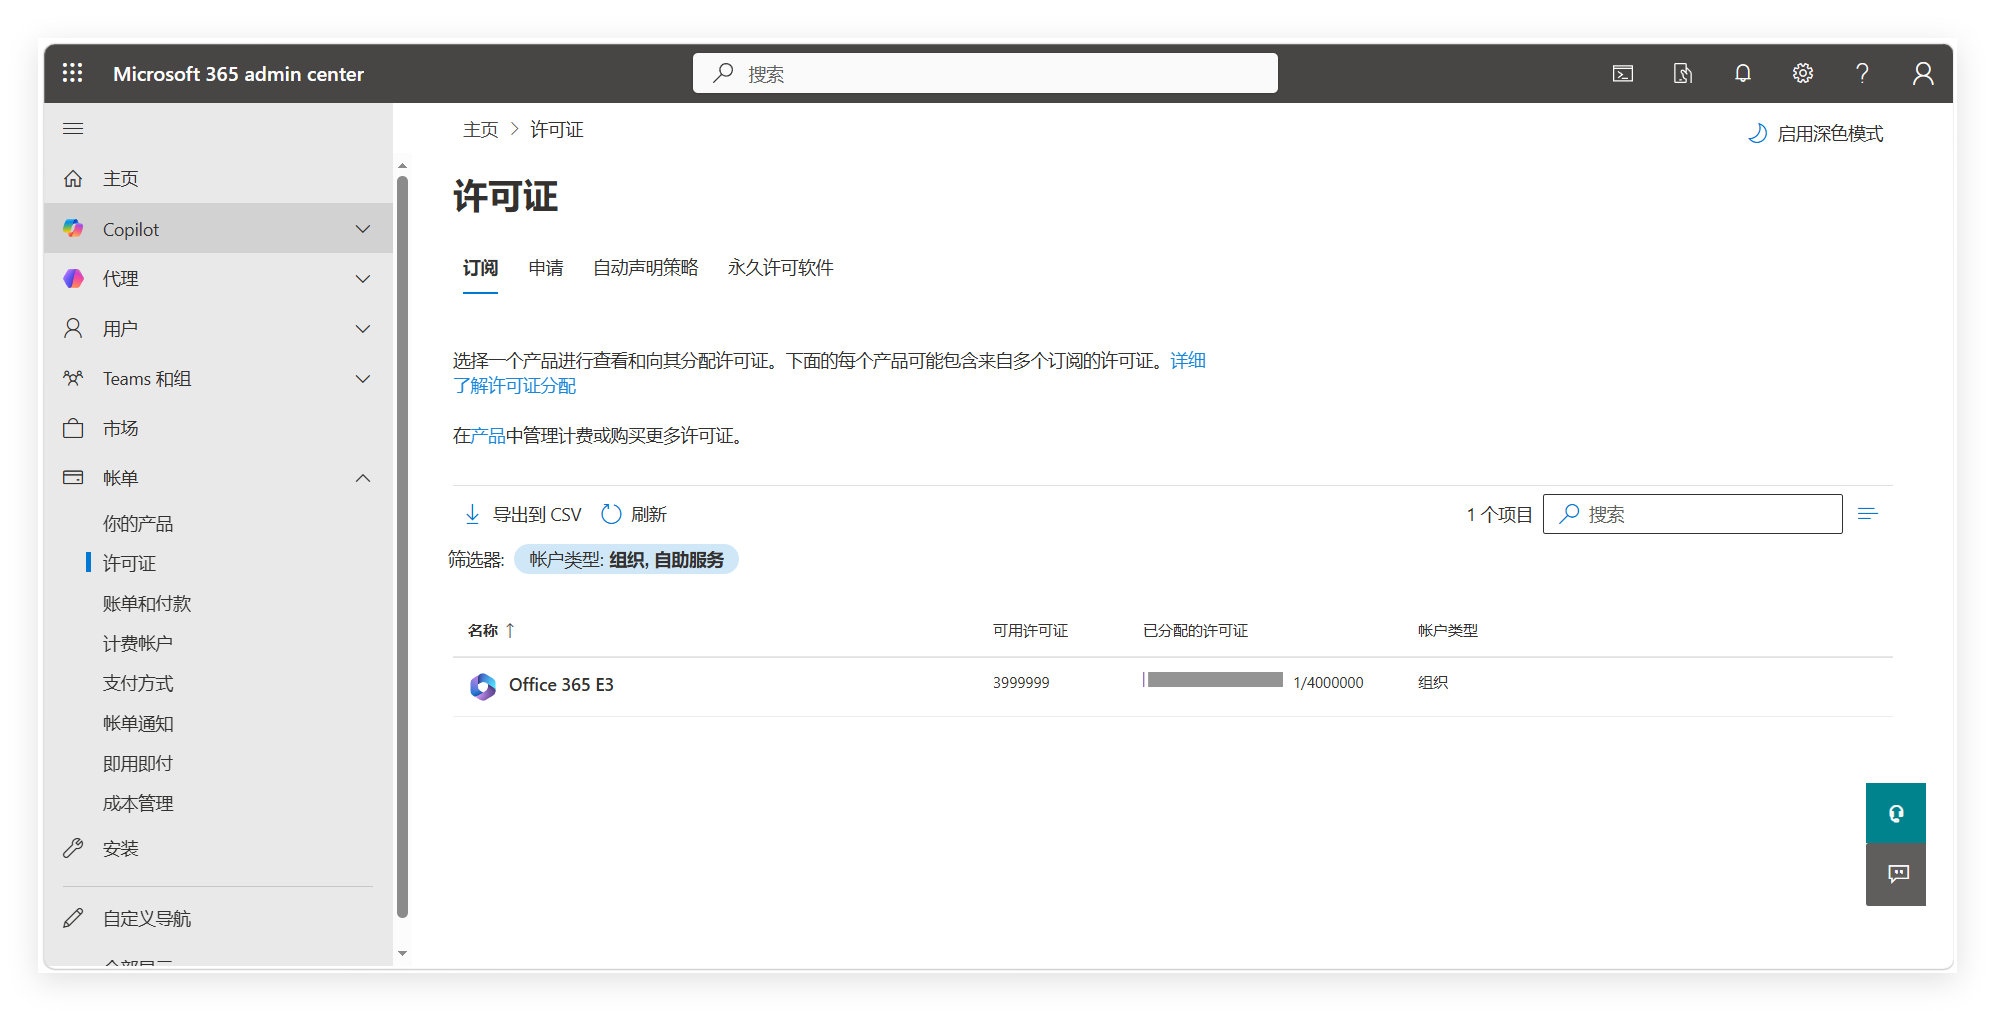
Task: Click the sidebar scrollbar up arrow
Action: 402,166
